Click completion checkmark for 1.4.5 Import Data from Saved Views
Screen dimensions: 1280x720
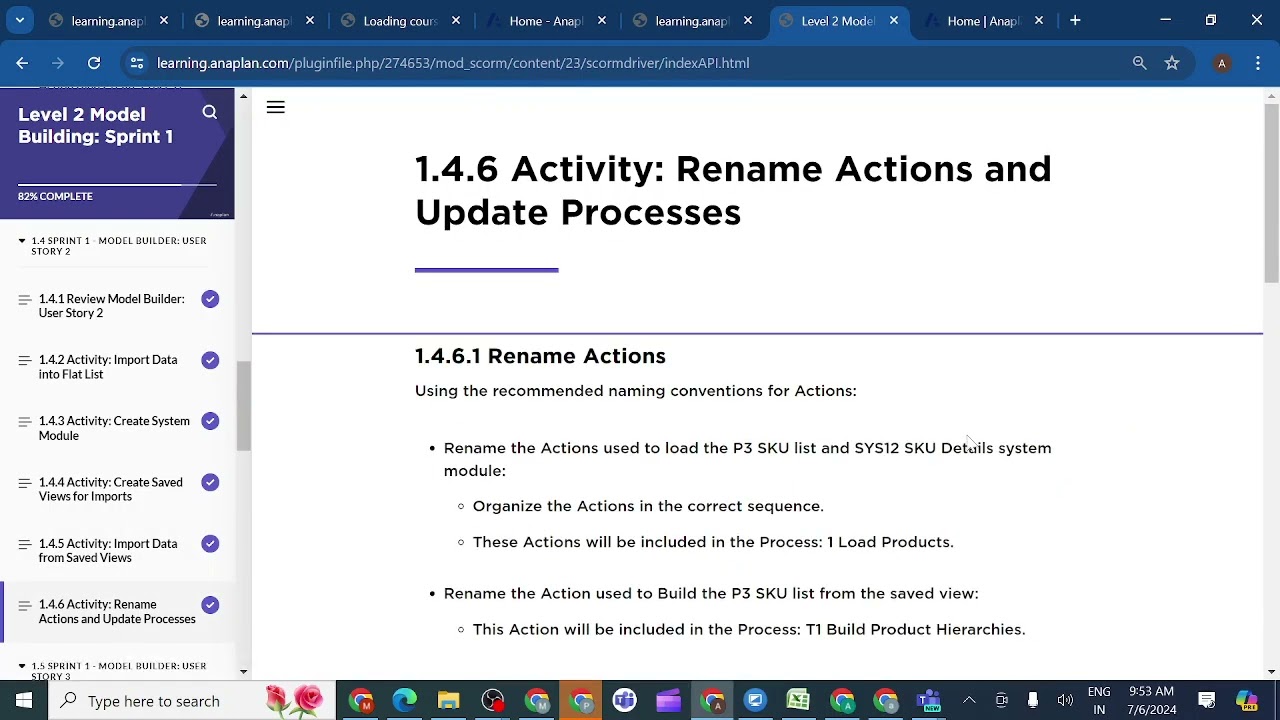(210, 544)
